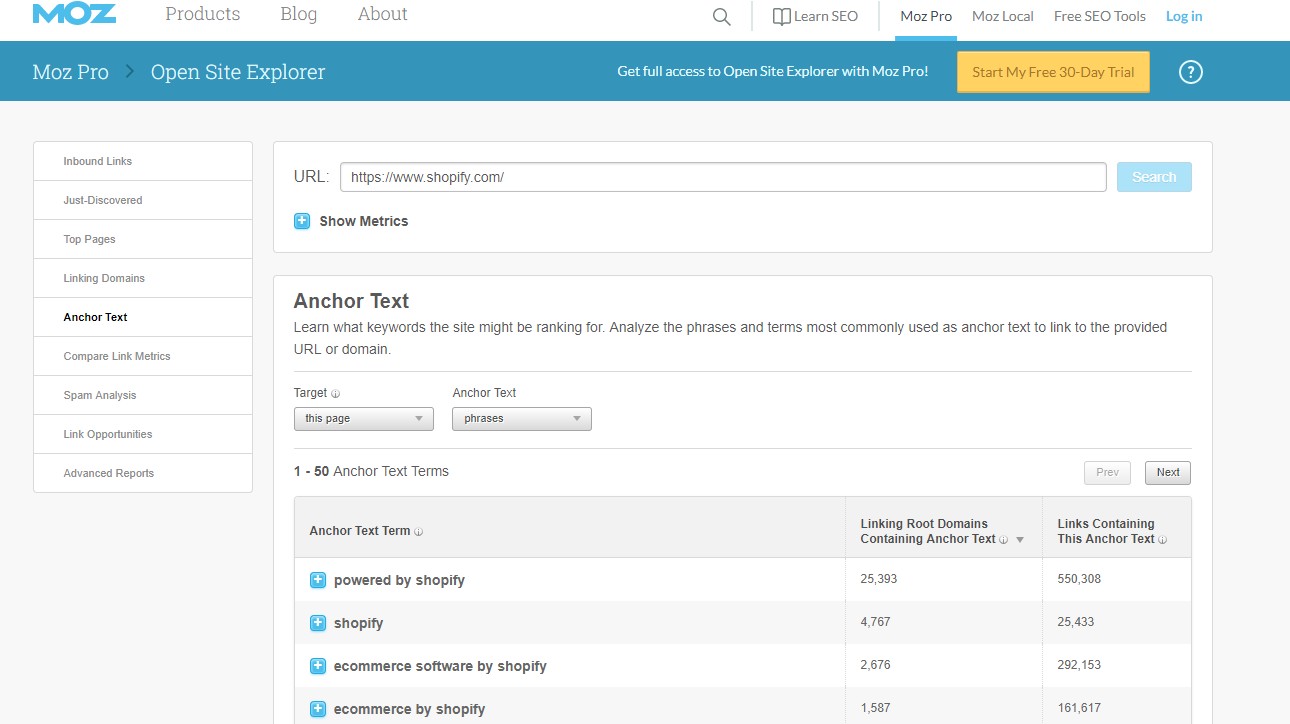Click the info icon beside Anchor Text Term header
This screenshot has height=724, width=1290.
click(419, 532)
